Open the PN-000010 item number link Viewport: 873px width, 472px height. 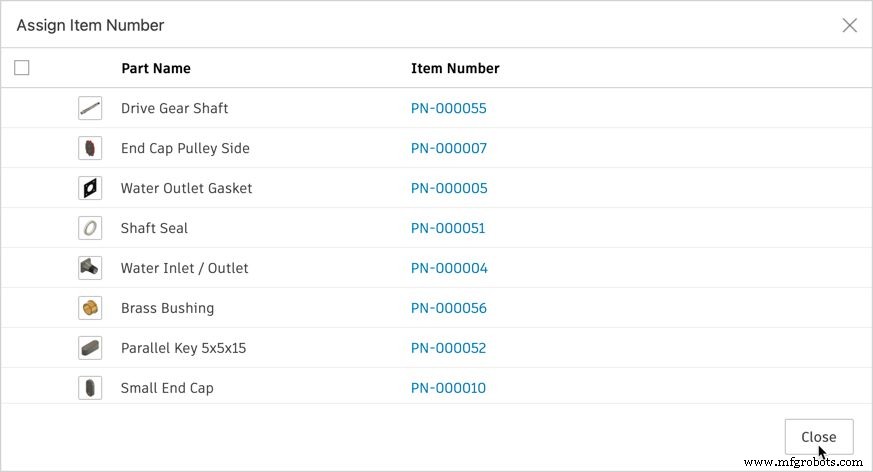[x=448, y=388]
